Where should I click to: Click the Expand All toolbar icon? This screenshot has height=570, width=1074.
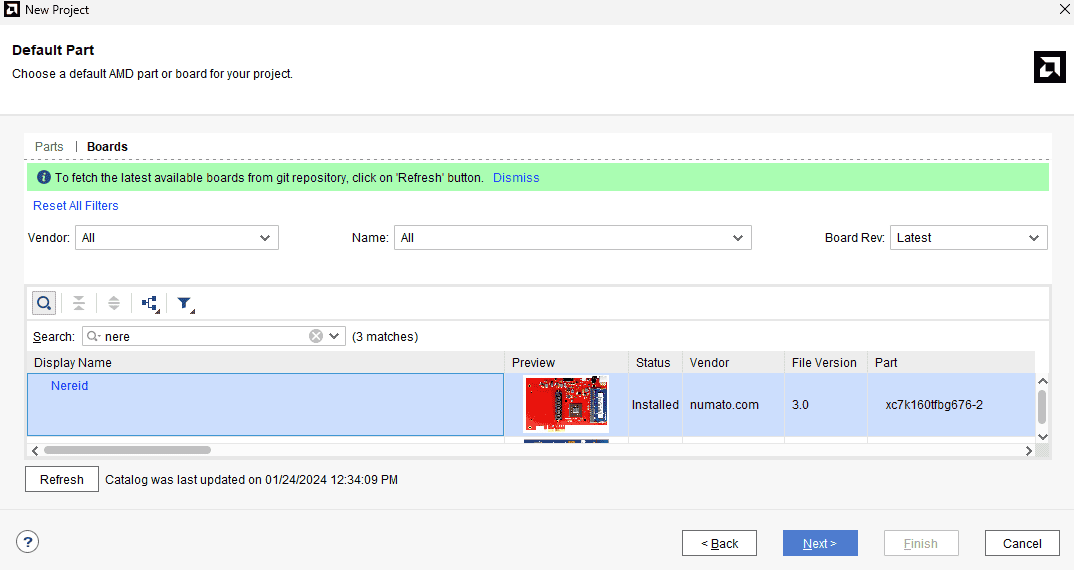[114, 303]
